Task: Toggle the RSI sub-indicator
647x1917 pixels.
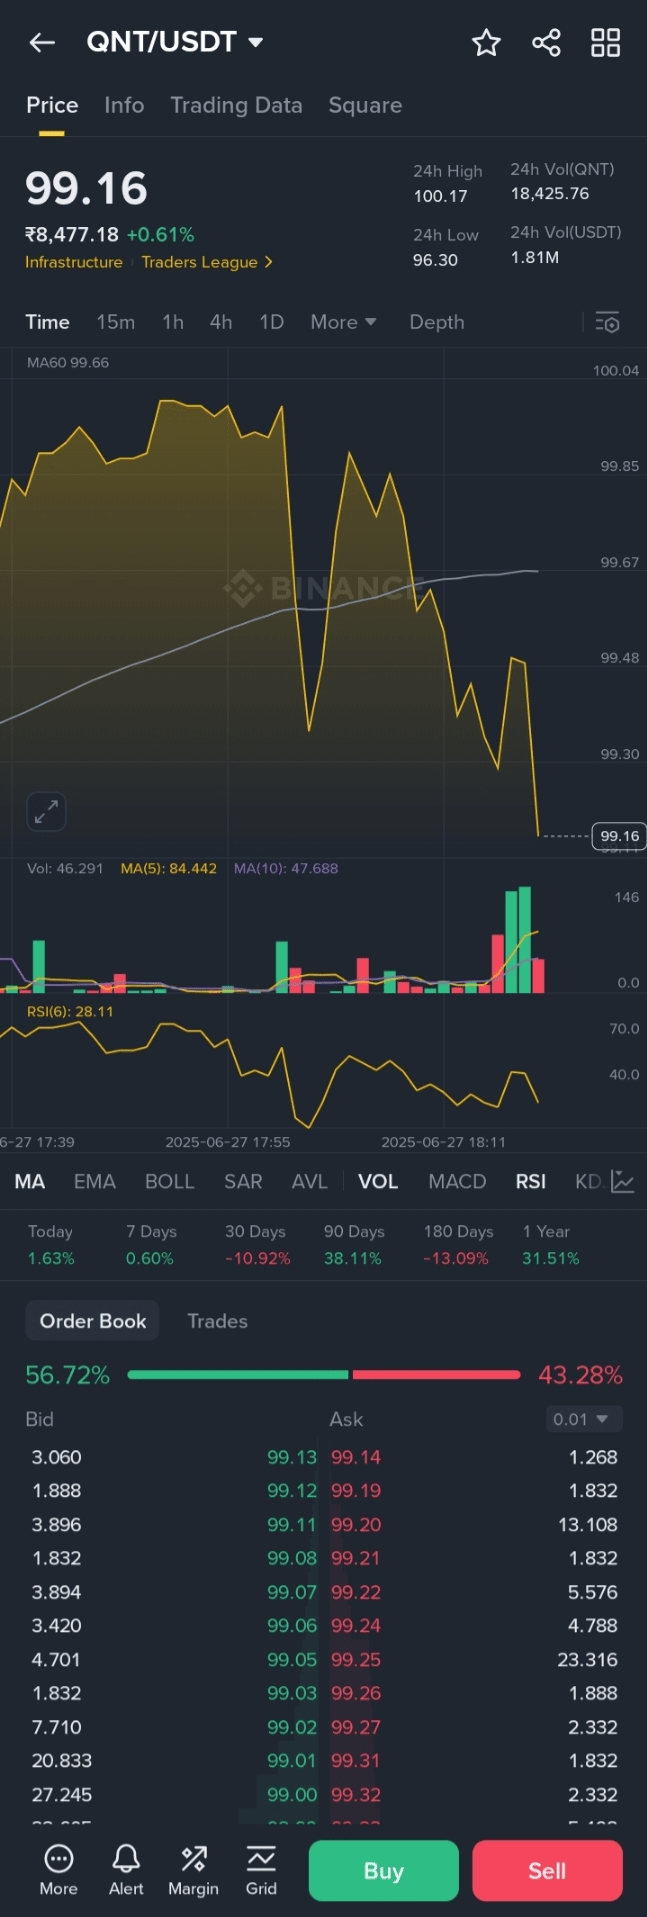Action: [x=530, y=1181]
